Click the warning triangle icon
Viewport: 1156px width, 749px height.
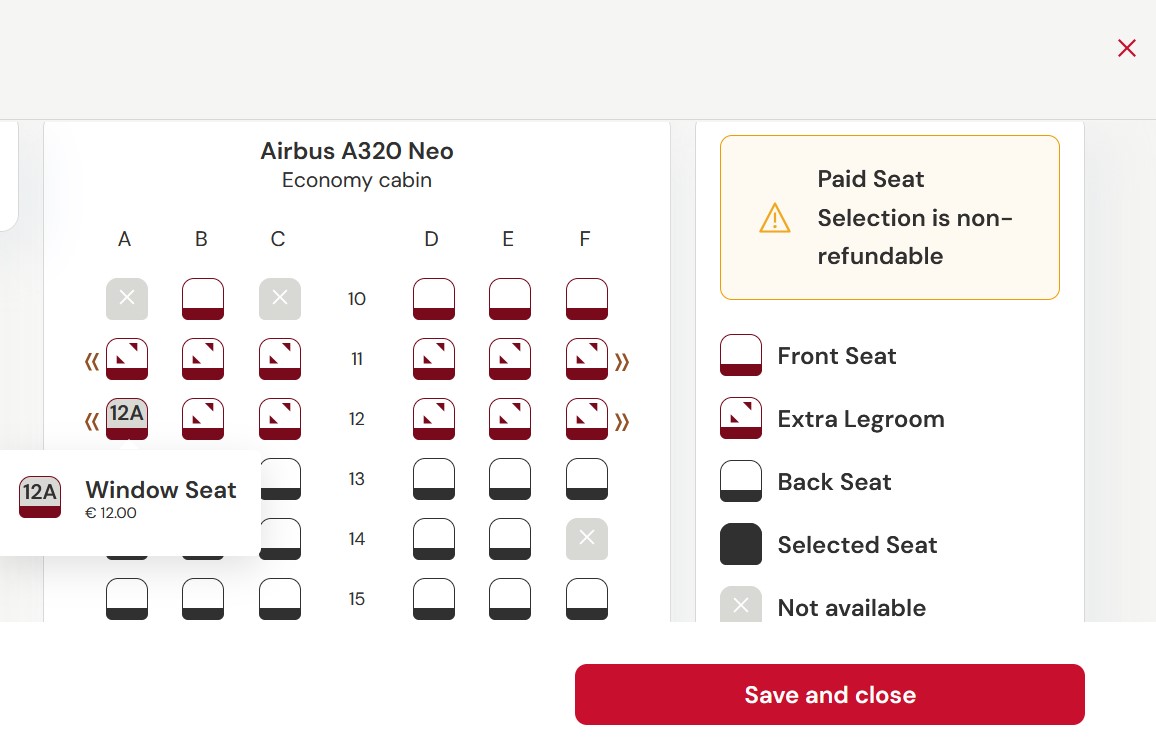(775, 218)
